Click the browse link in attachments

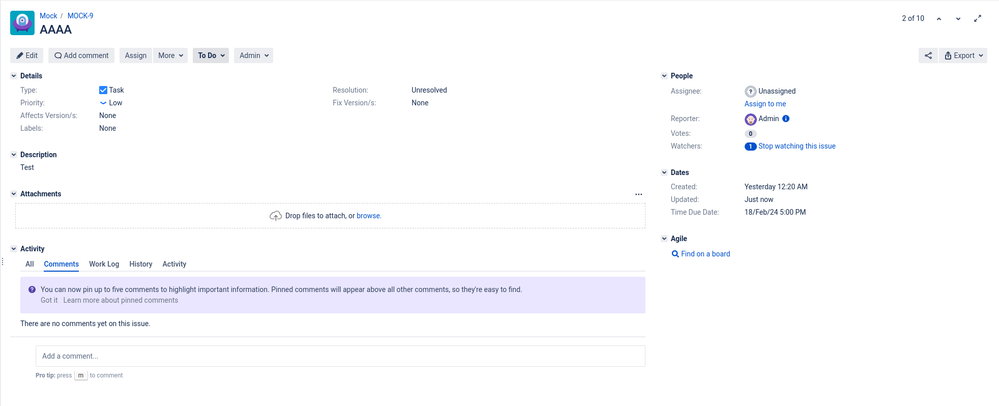(x=368, y=215)
